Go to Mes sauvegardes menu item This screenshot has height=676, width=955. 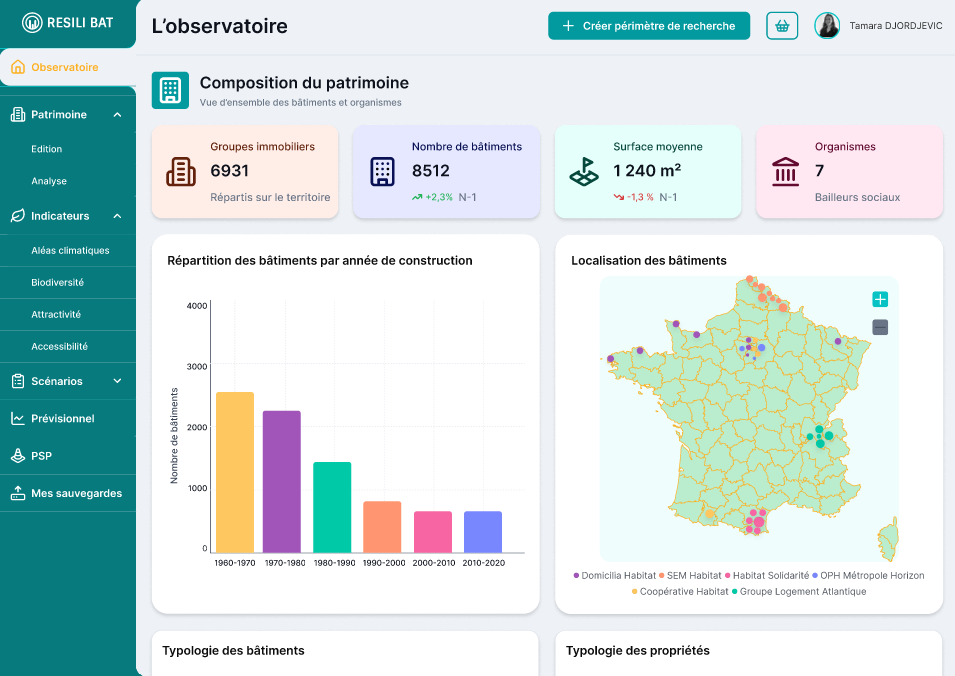[76, 493]
